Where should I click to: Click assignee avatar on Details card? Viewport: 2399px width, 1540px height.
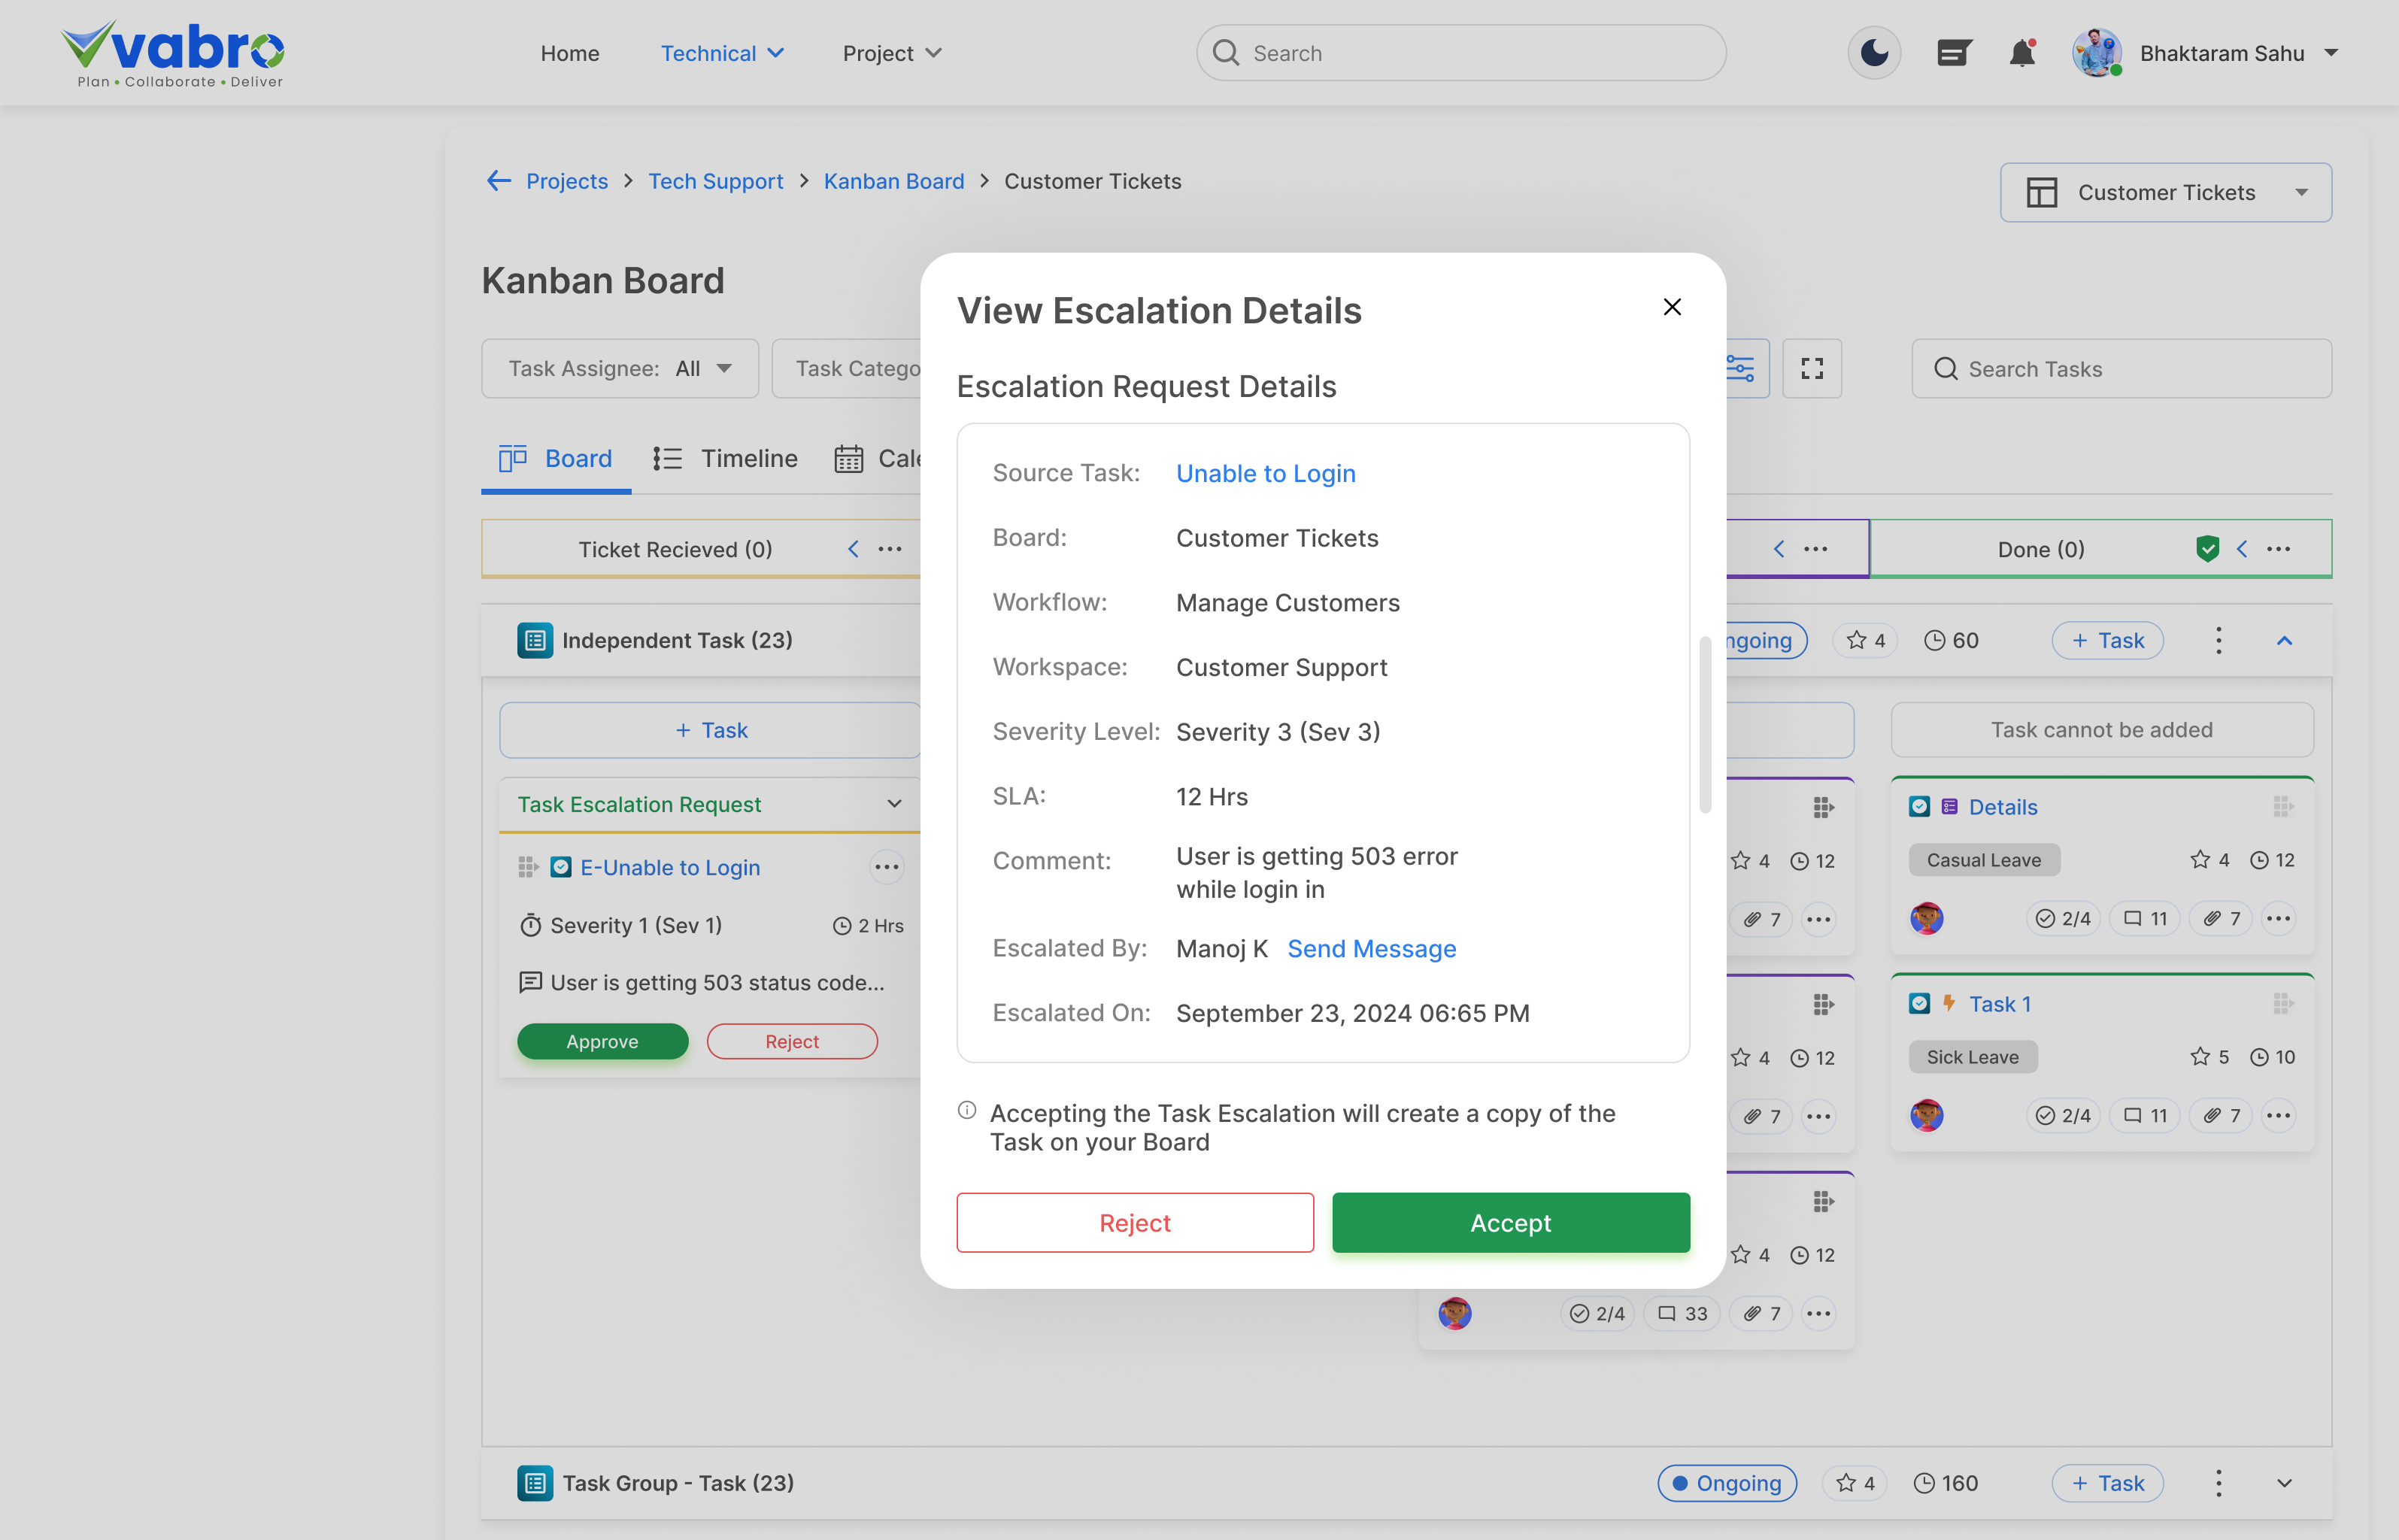[x=1927, y=918]
